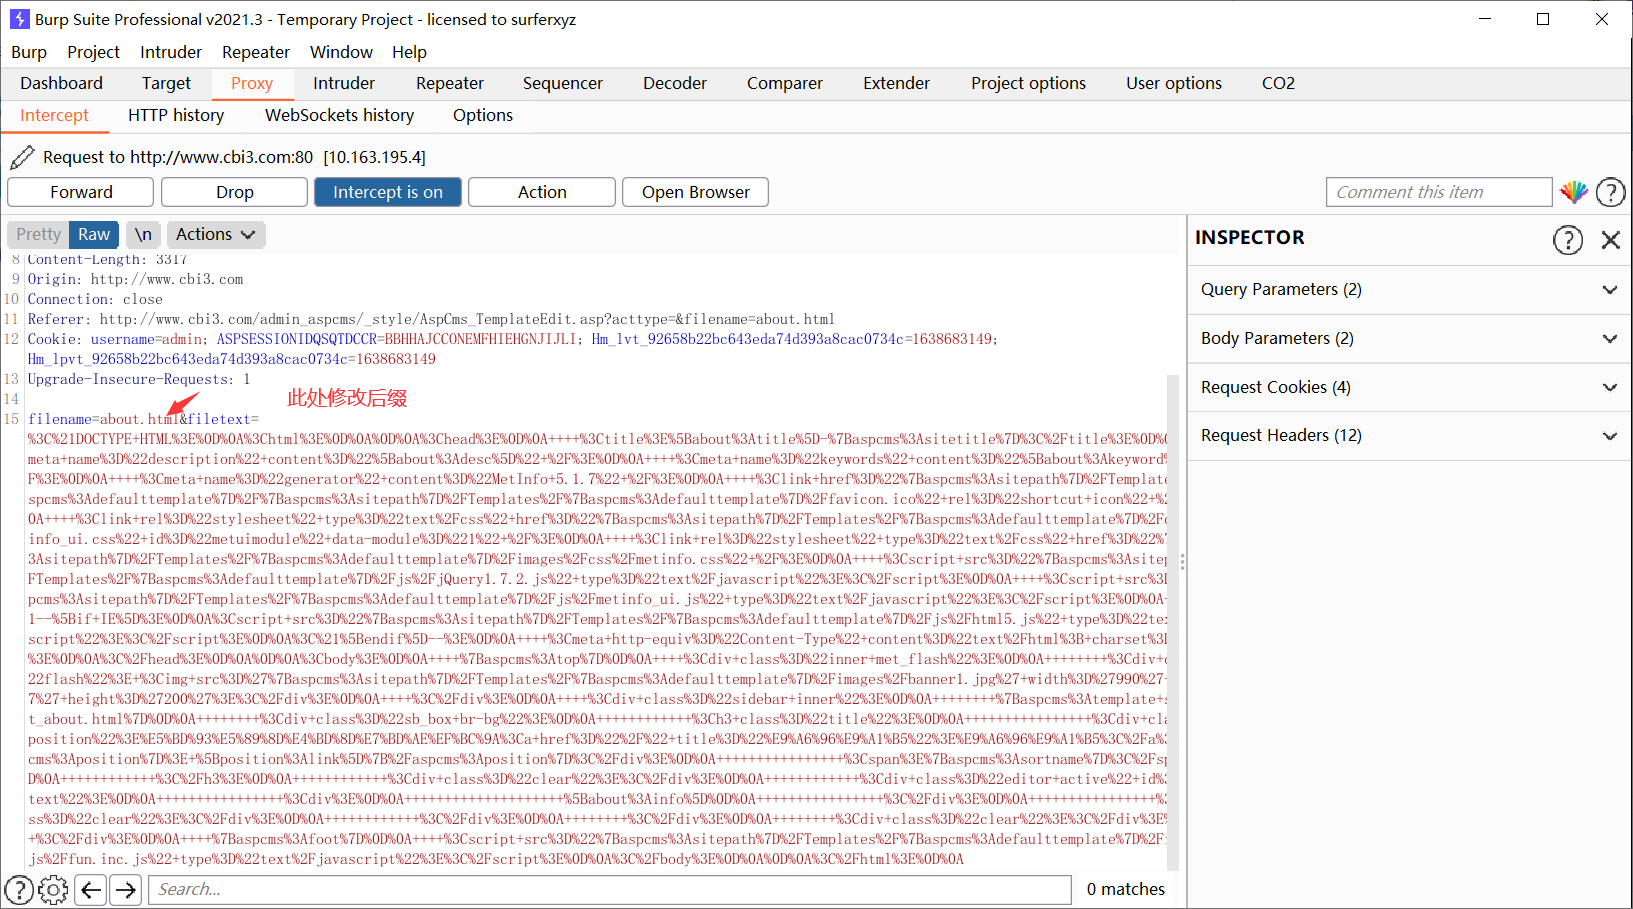Switch to Target tab
Screen dimensions: 1633x909
tap(166, 83)
